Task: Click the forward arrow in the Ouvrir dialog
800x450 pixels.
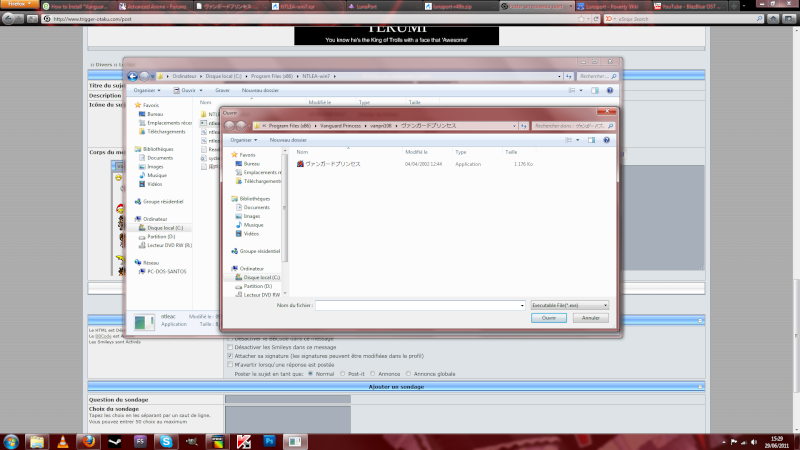Action: [x=241, y=126]
